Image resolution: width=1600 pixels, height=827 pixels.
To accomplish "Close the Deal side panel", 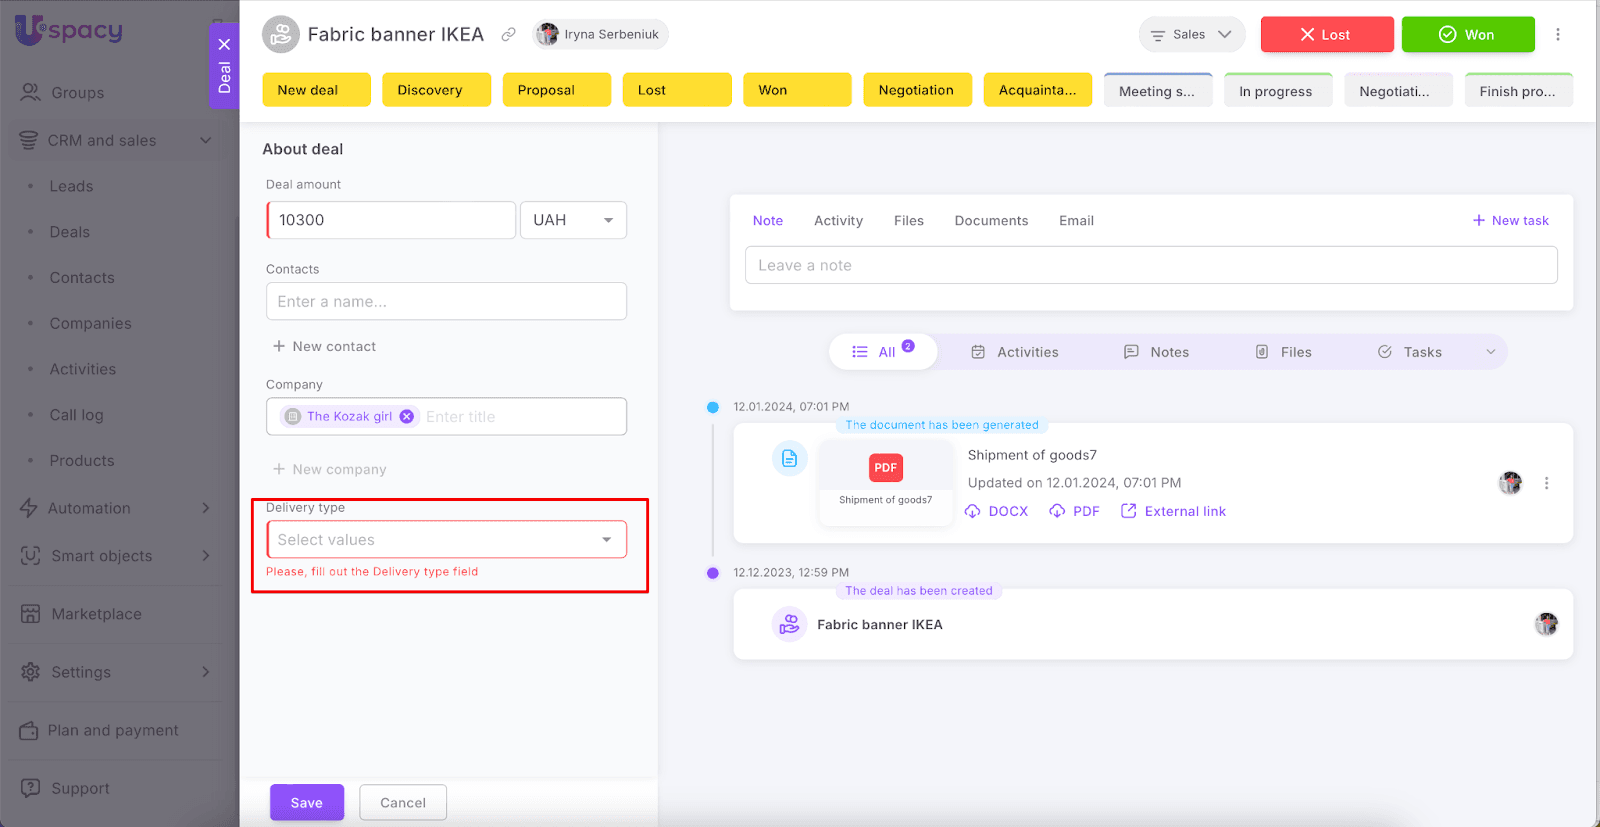I will click(x=224, y=44).
